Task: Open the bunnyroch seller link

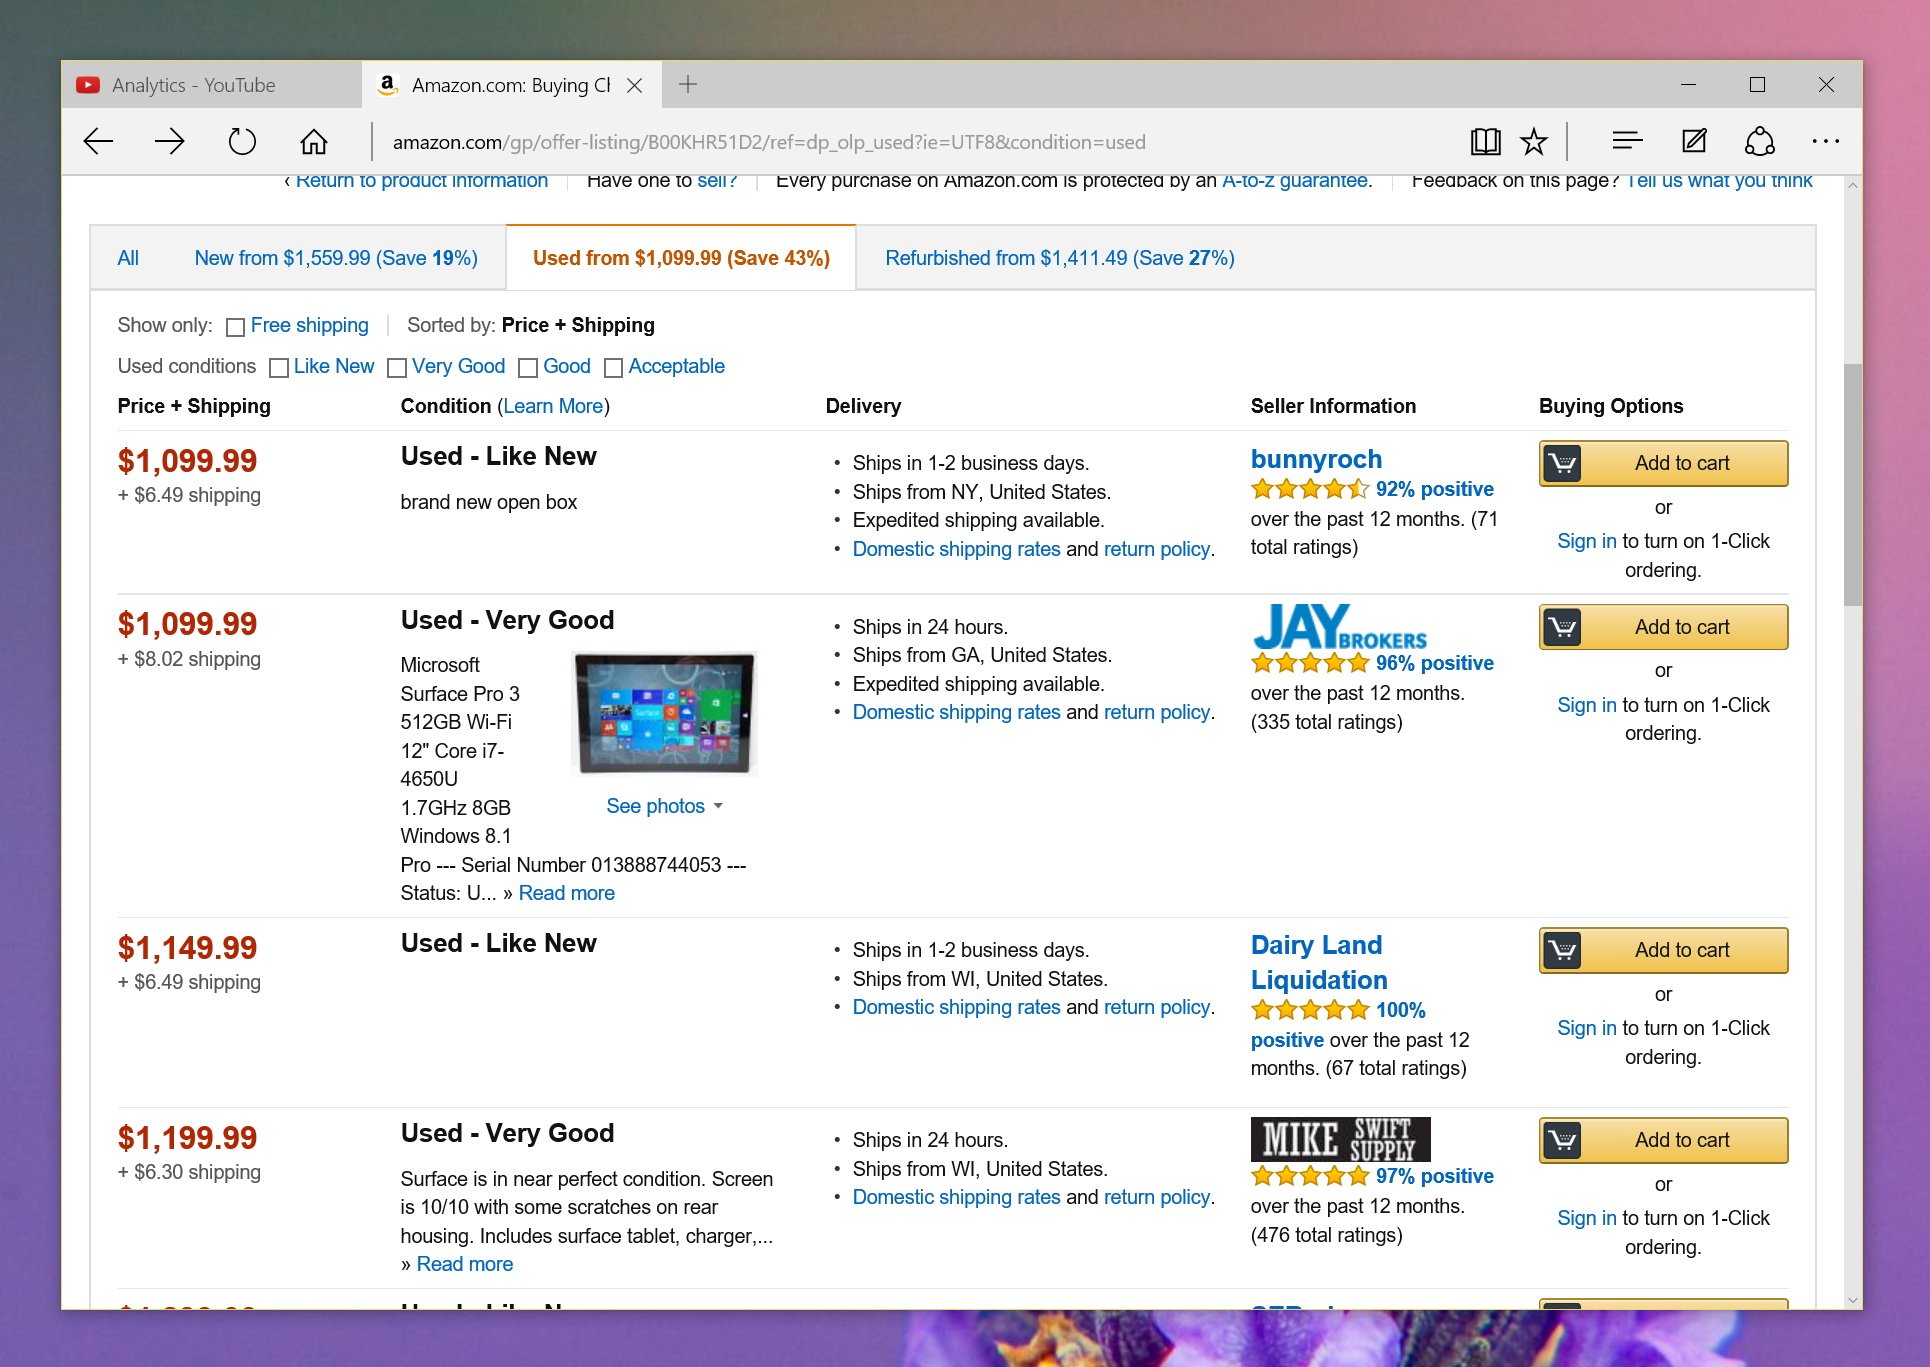Action: (1315, 459)
